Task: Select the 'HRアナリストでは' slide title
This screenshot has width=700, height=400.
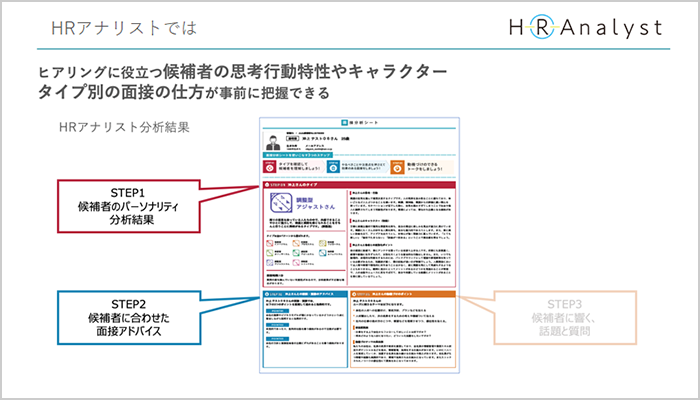Action: [124, 28]
